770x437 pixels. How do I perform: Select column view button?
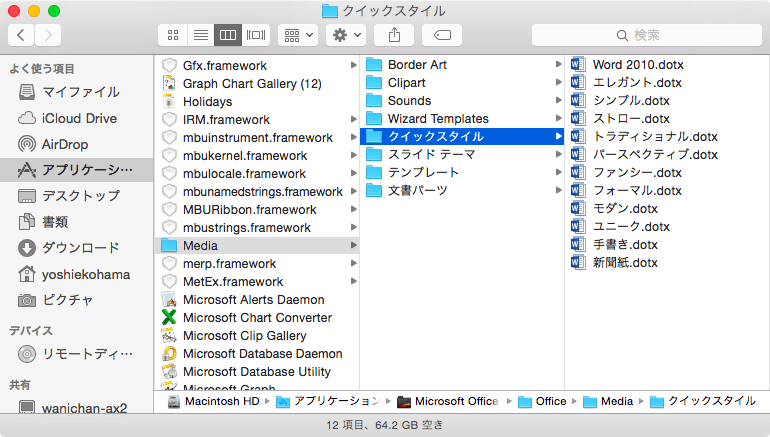pyautogui.click(x=228, y=35)
